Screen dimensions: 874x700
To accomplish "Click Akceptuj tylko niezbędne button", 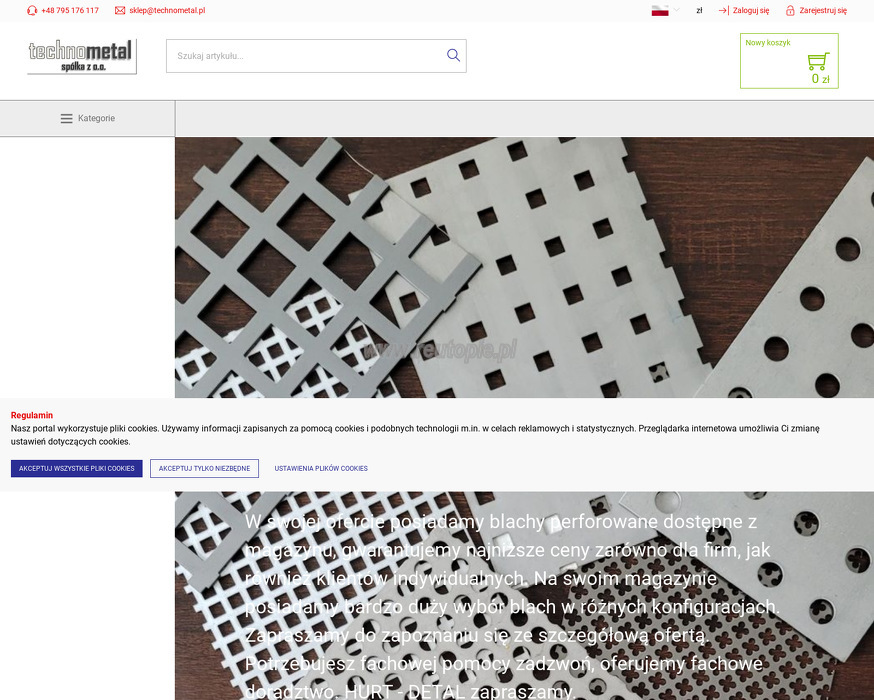I will point(205,469).
